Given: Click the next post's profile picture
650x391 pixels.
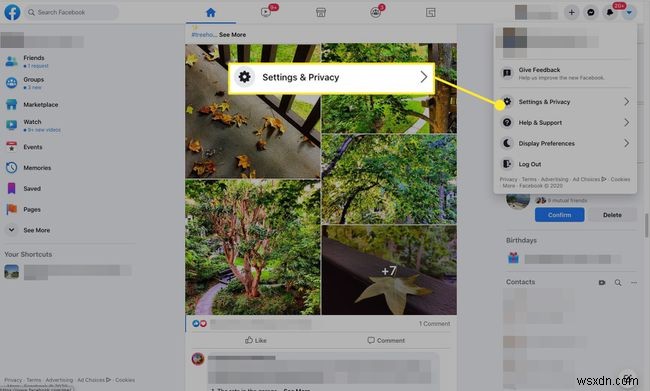Looking at the screenshot, I should 198,359.
